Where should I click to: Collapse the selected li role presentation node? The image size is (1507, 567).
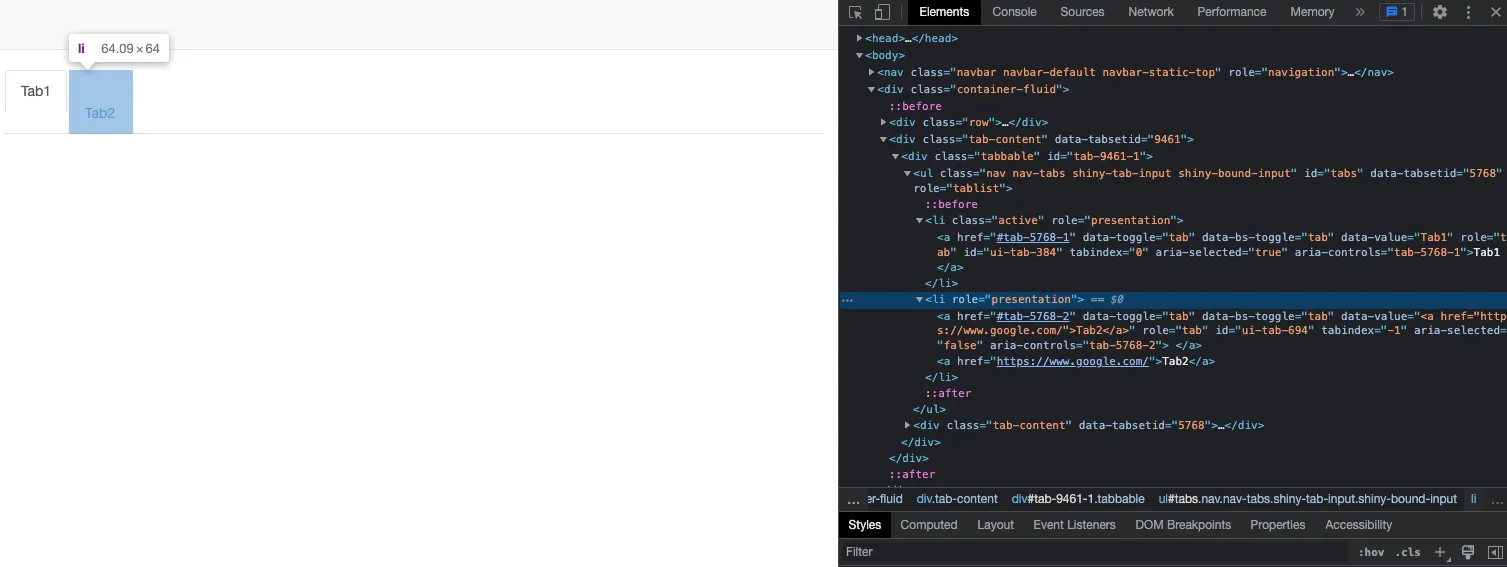(x=919, y=299)
